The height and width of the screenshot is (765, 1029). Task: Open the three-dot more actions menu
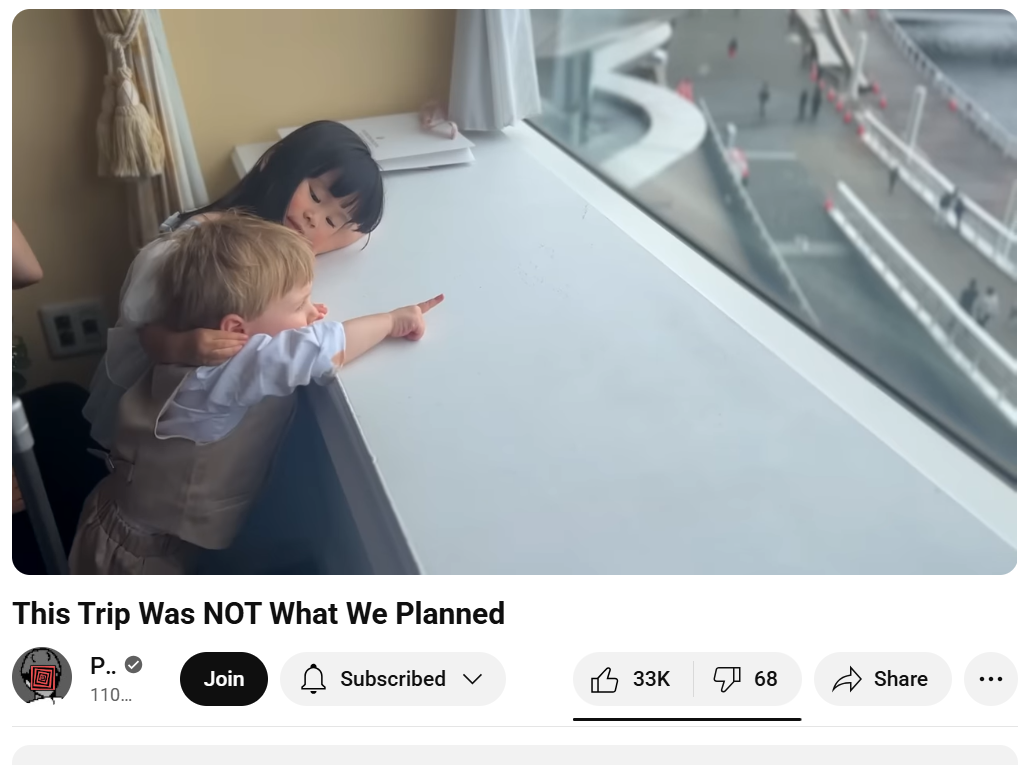990,679
